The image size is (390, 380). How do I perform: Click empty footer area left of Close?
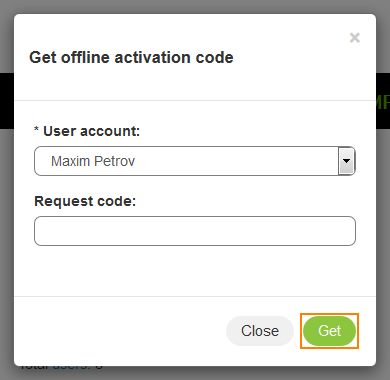(x=120, y=331)
